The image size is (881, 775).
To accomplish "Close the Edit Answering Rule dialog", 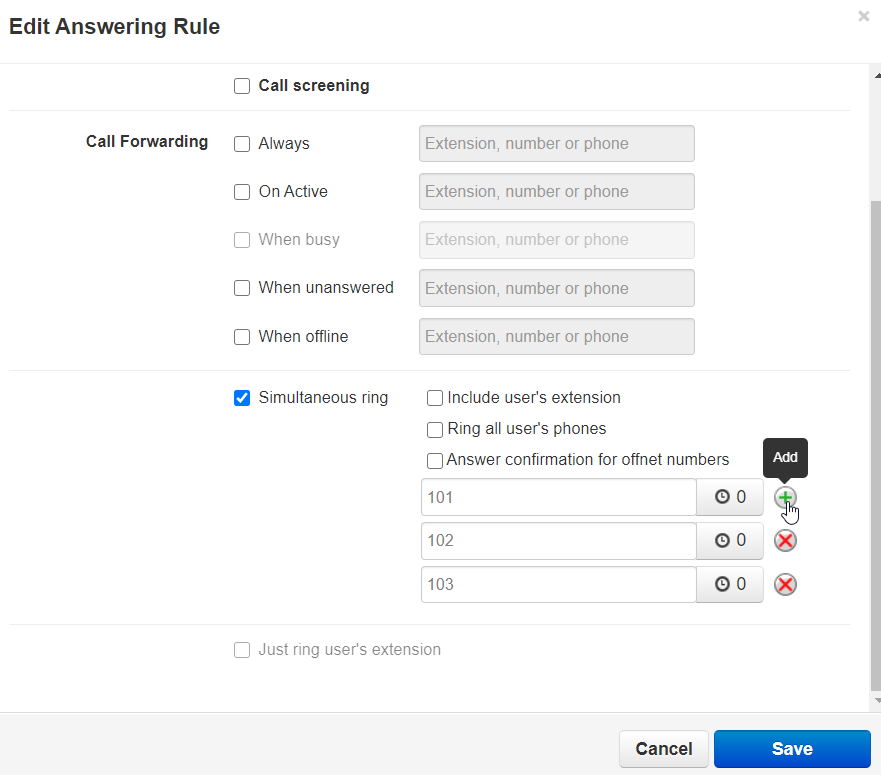I will point(863,17).
